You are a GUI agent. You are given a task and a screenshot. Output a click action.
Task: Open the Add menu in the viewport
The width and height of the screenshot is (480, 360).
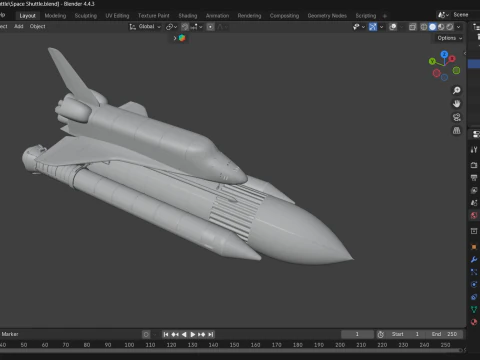click(x=19, y=26)
